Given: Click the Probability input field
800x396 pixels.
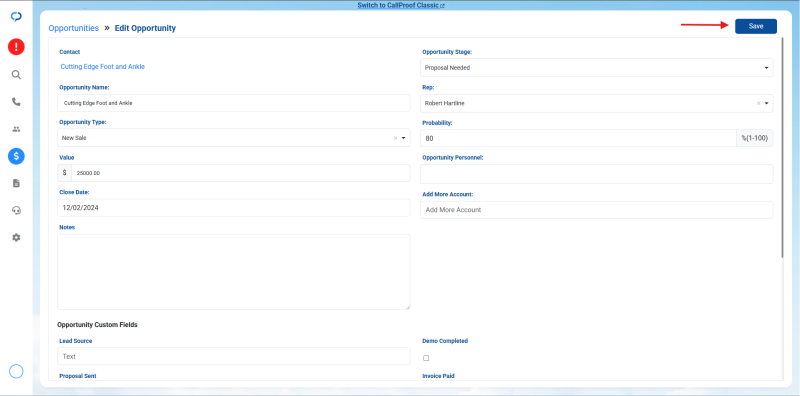Looking at the screenshot, I should click(x=578, y=138).
